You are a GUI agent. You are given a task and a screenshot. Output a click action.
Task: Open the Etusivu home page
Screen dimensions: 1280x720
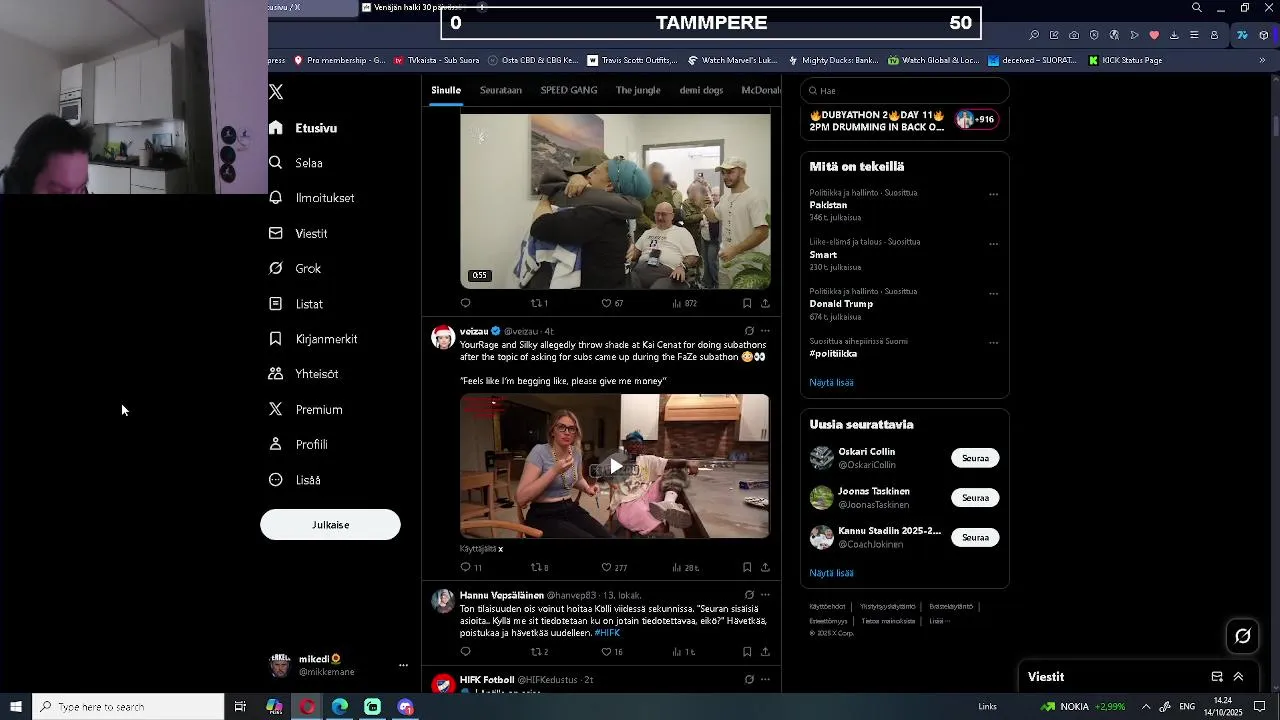click(303, 128)
